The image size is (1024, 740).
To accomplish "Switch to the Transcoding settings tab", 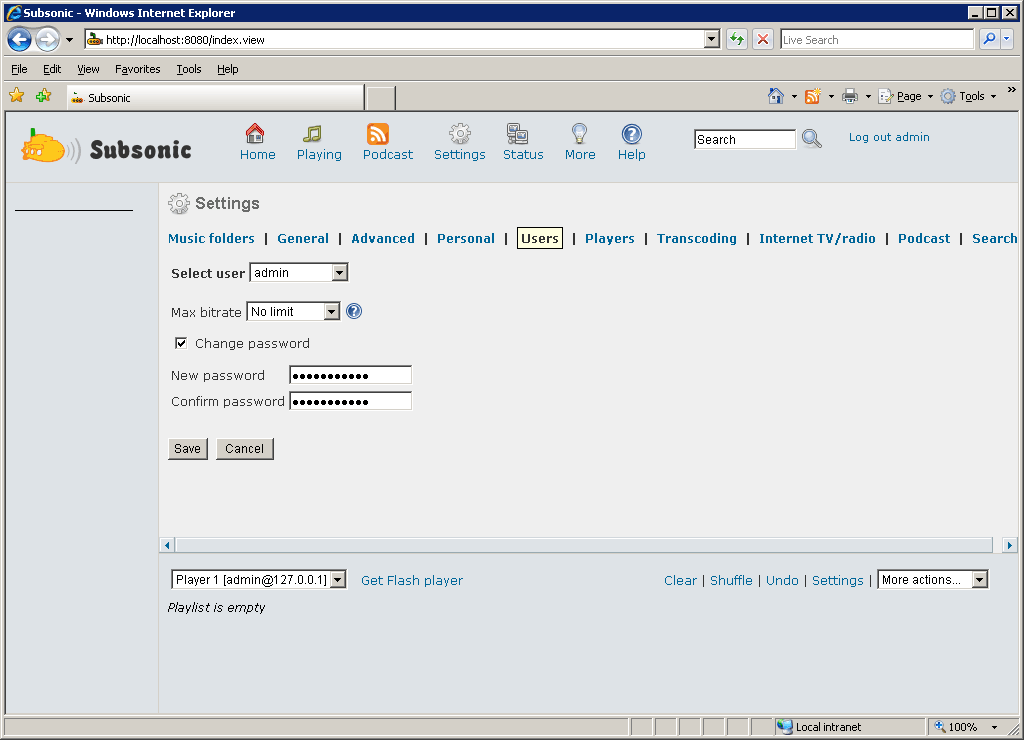I will [696, 238].
